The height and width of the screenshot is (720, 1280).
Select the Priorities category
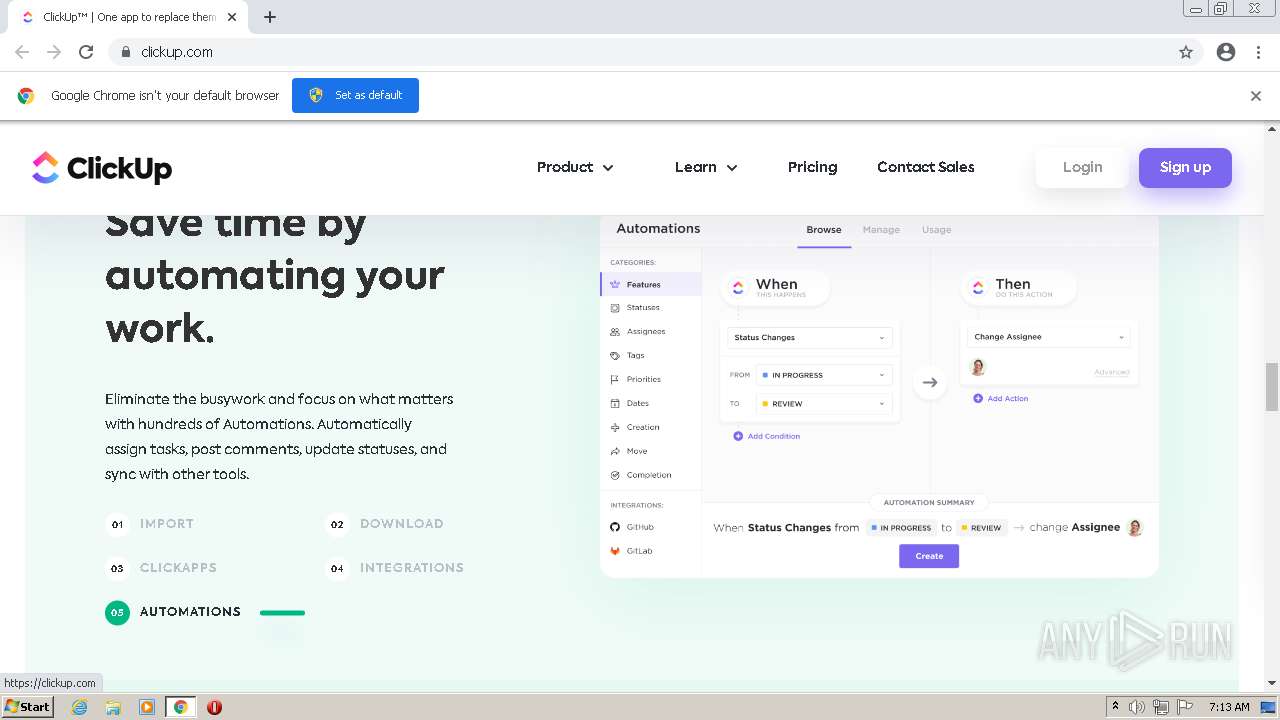coord(636,380)
